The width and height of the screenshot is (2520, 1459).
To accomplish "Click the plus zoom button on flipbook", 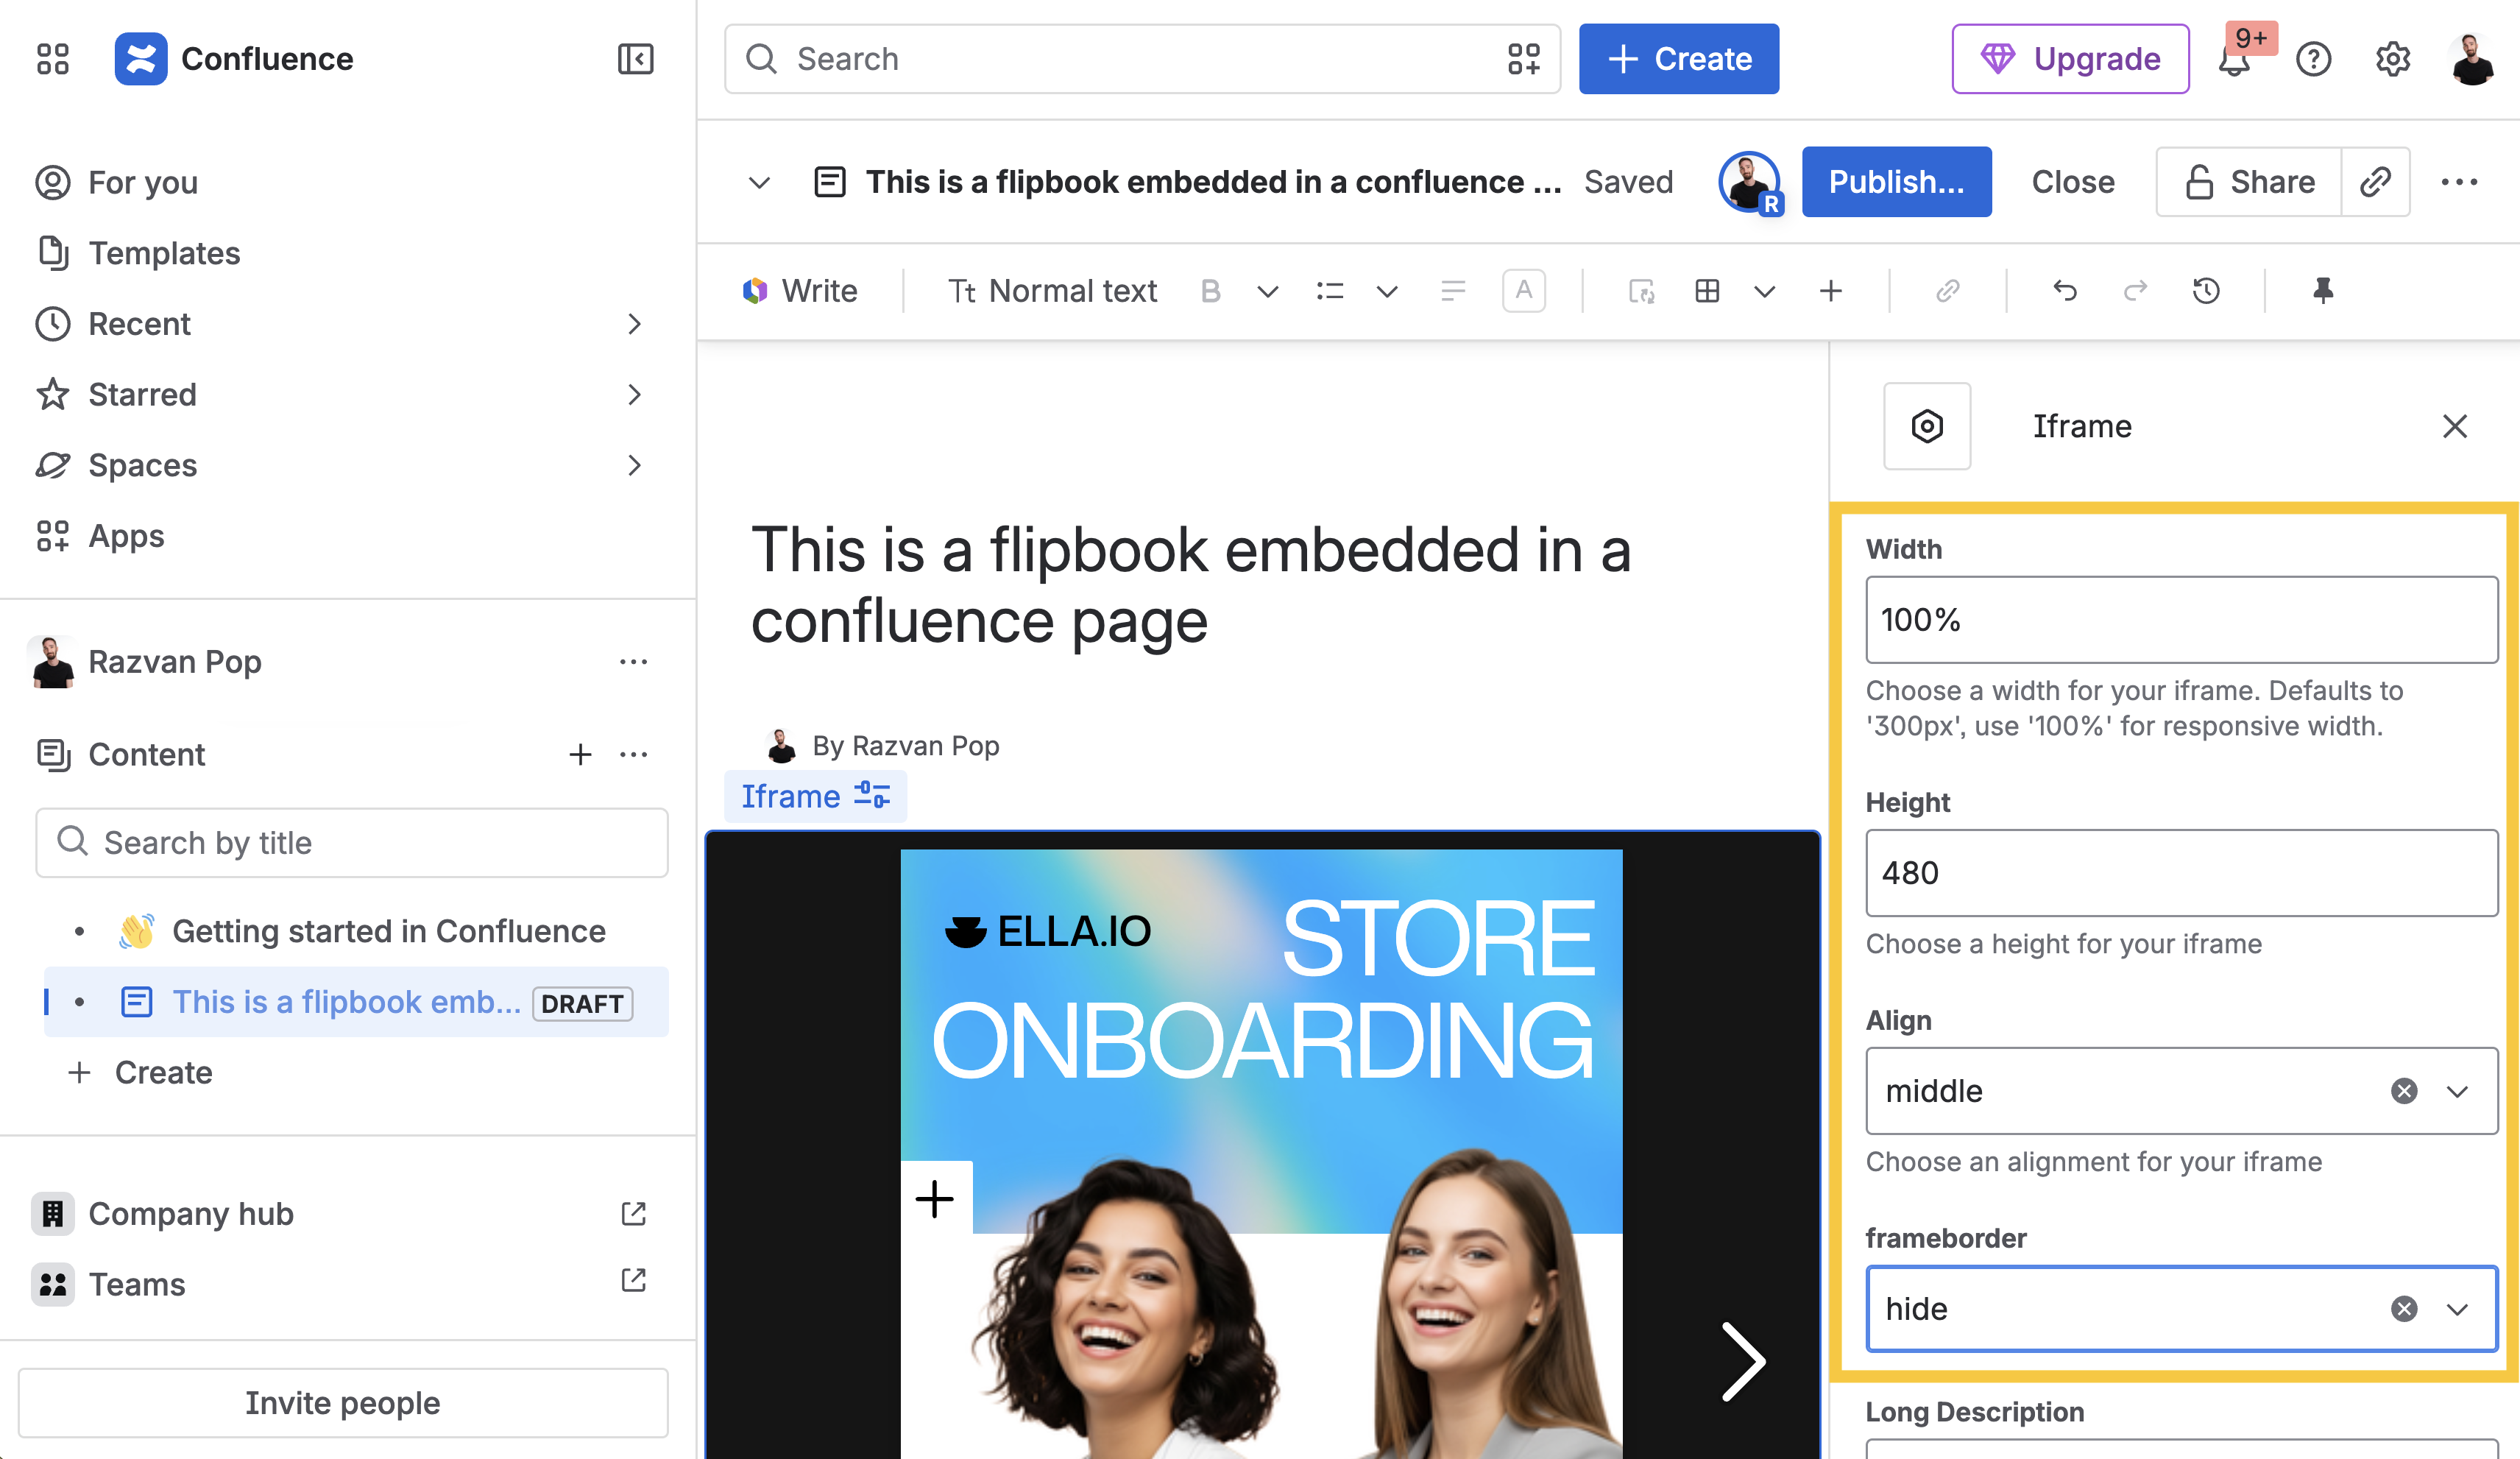I will [935, 1198].
